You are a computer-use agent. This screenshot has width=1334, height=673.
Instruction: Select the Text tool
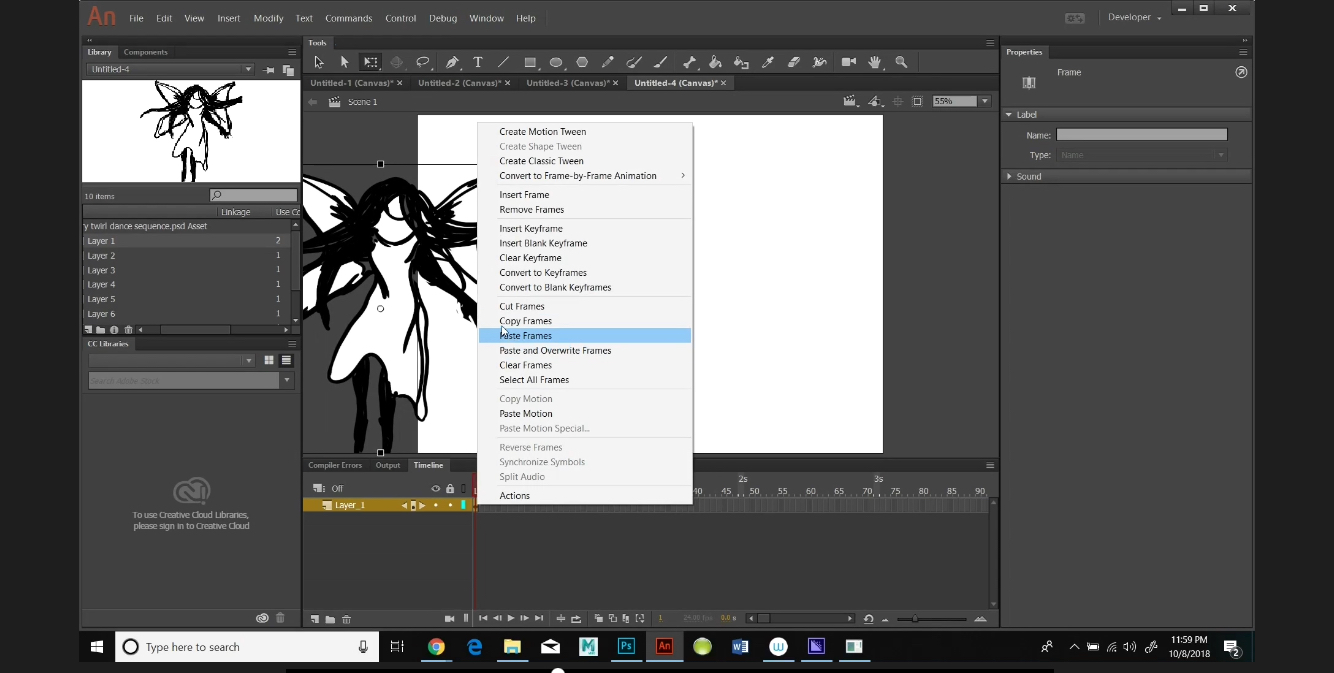click(x=478, y=62)
